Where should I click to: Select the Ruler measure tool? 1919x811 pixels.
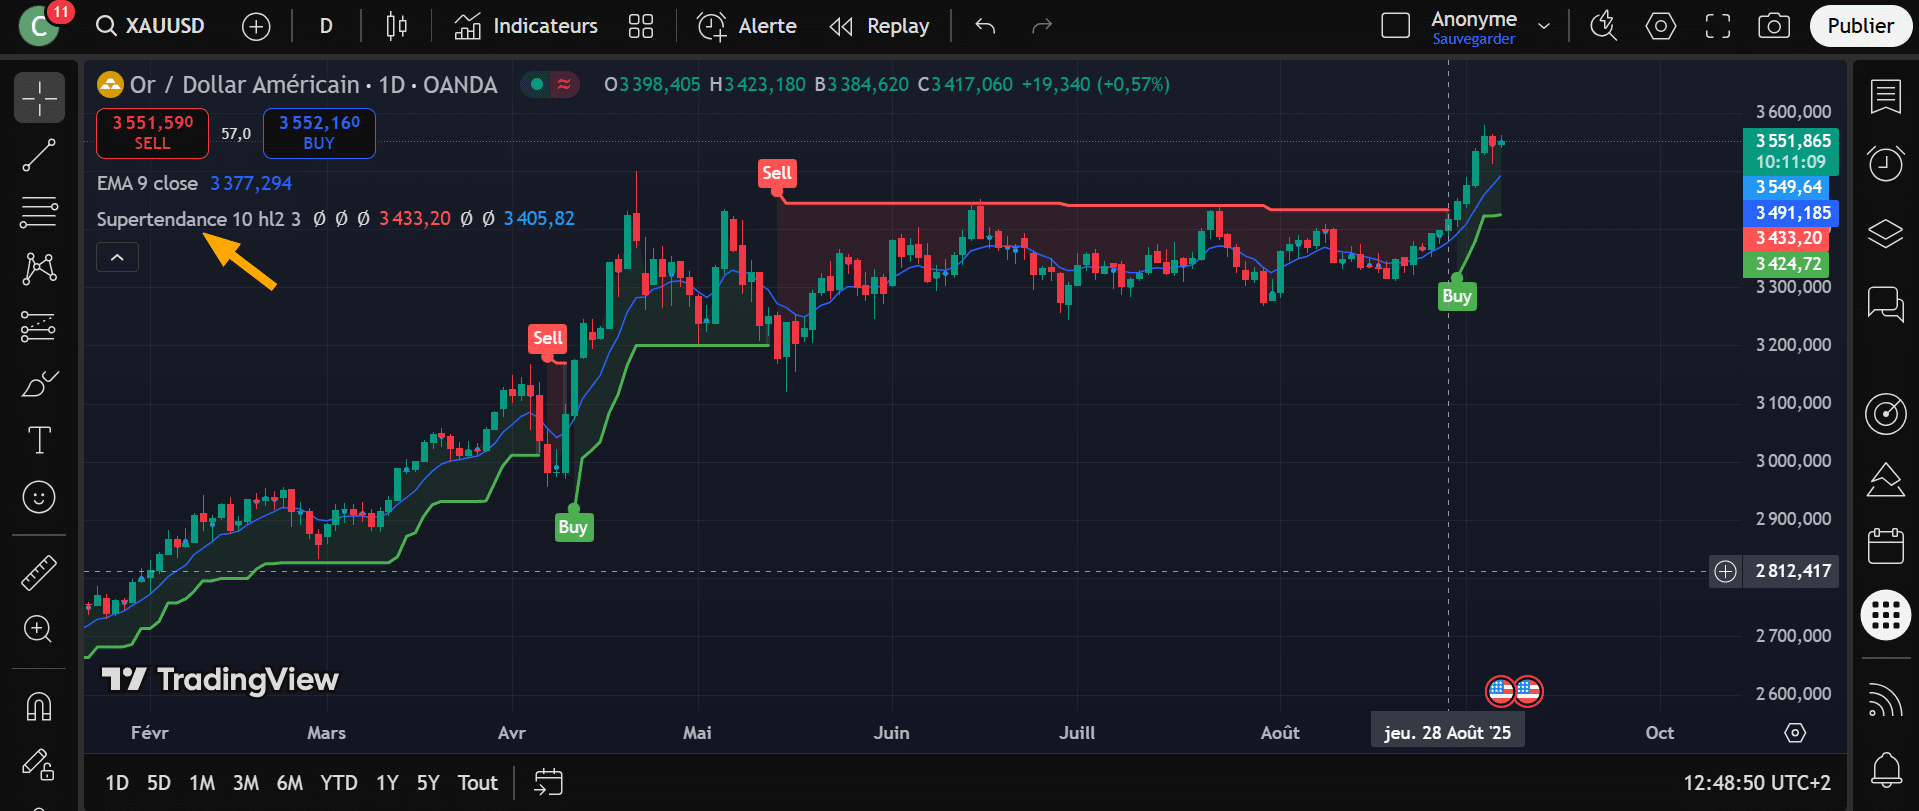39,573
